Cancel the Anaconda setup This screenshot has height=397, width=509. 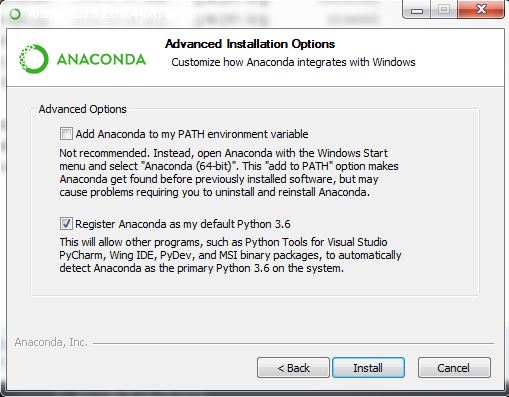pos(454,368)
